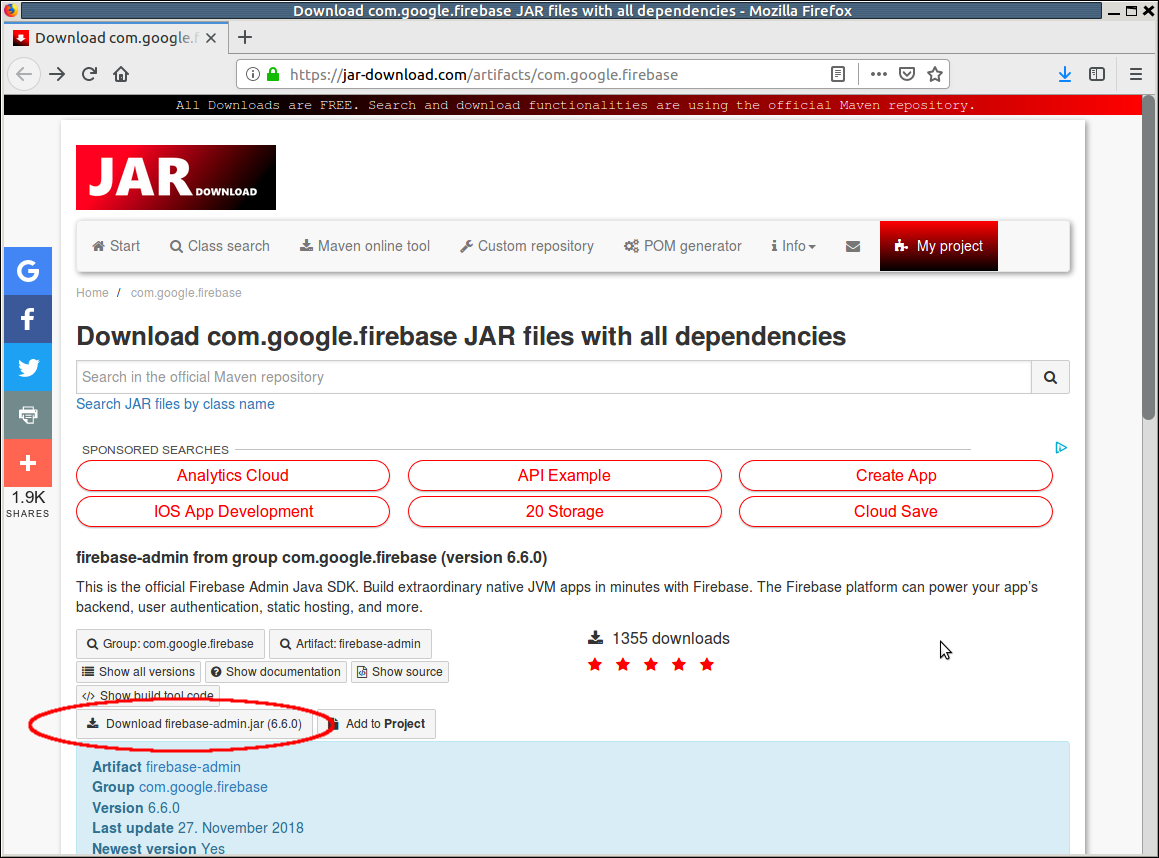1159x858 pixels.
Task: Rate with the fifth red star
Action: click(x=707, y=665)
